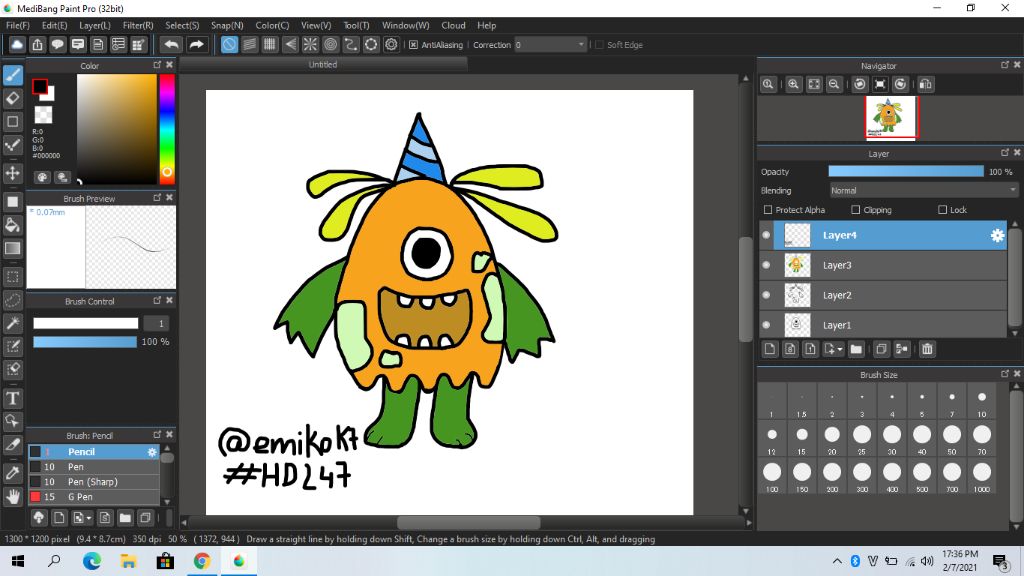
Task: Hide Layer1 visibility
Action: (766, 325)
